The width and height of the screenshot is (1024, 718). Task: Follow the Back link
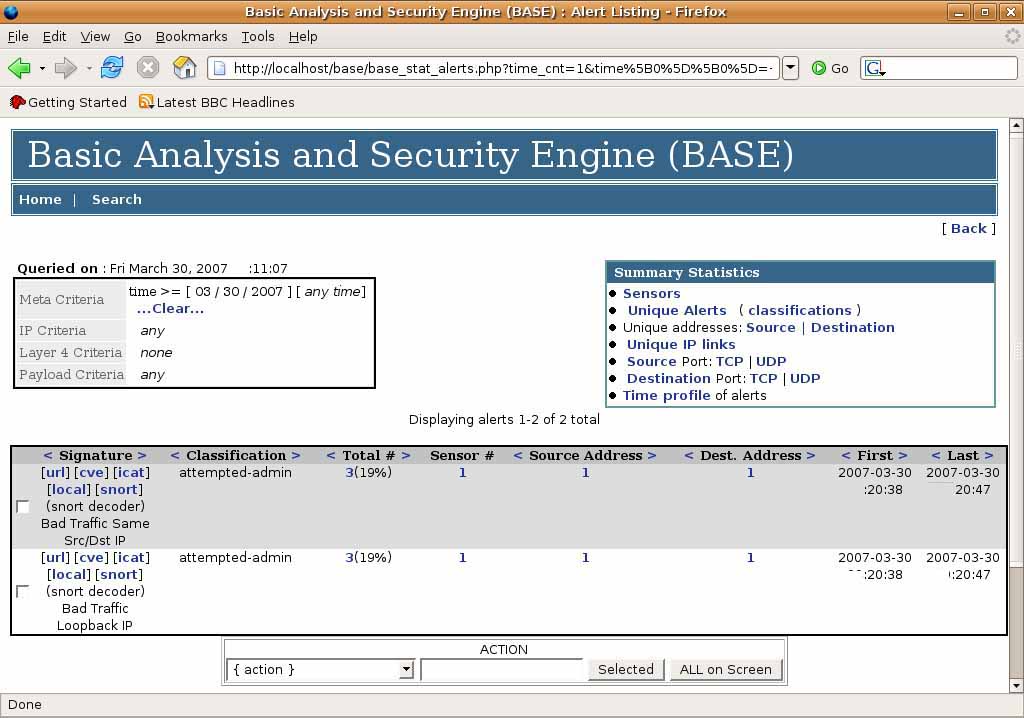[x=968, y=228]
